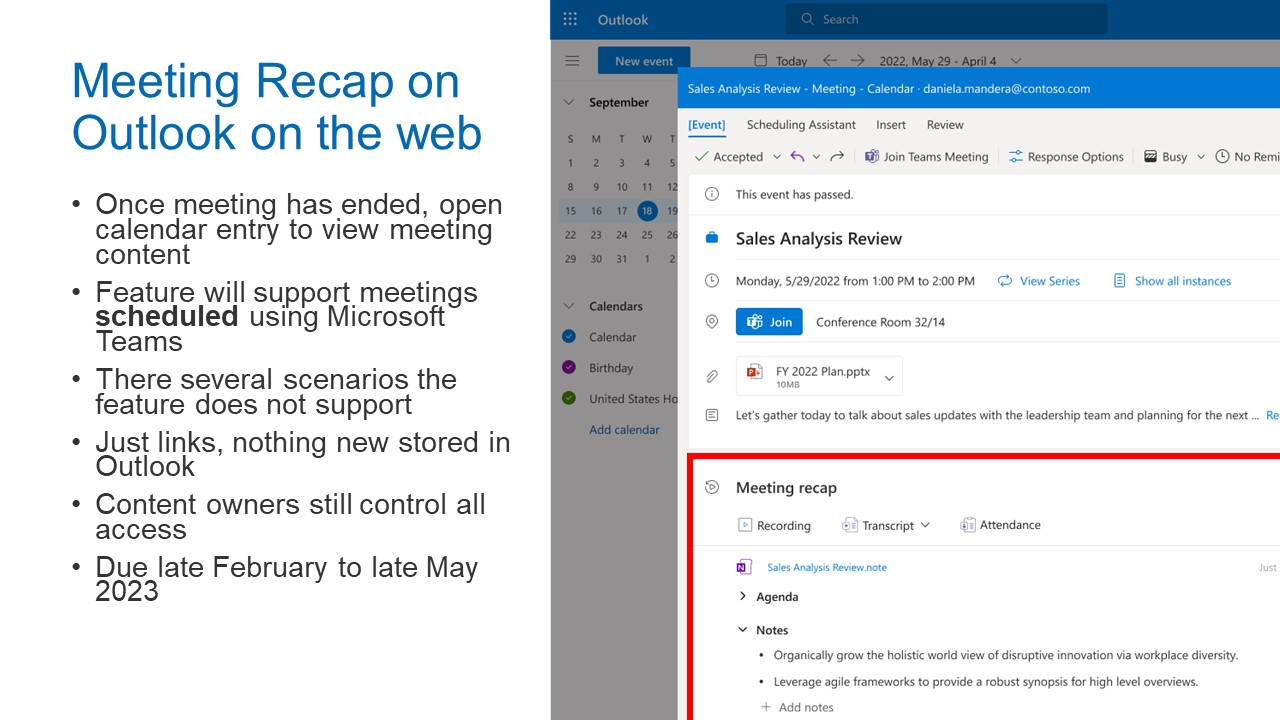Click the location pin icon
The image size is (1280, 720).
712,322
